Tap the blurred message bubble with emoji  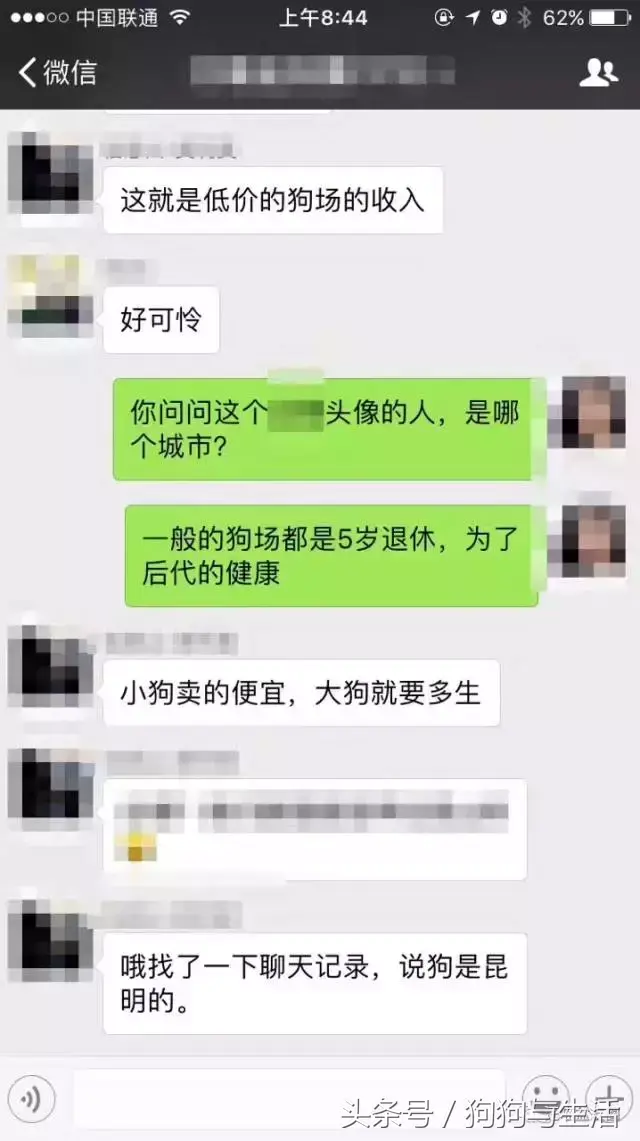coord(315,830)
